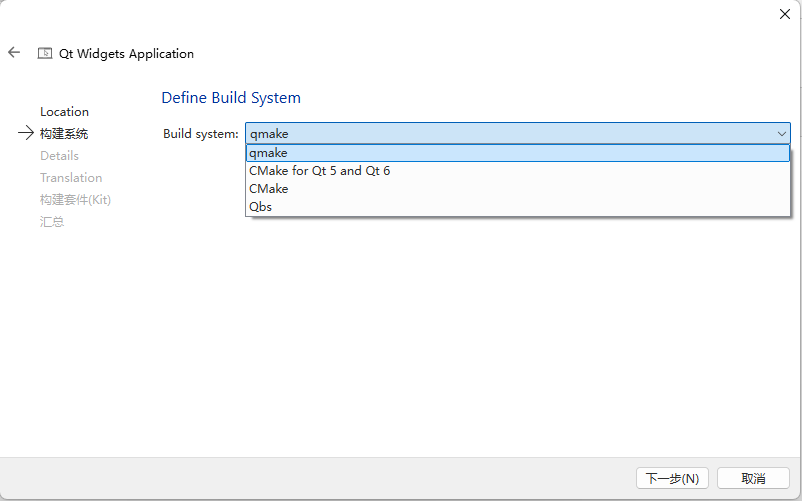
Task: Collapse the Build system combo box arrow
Action: tap(782, 134)
